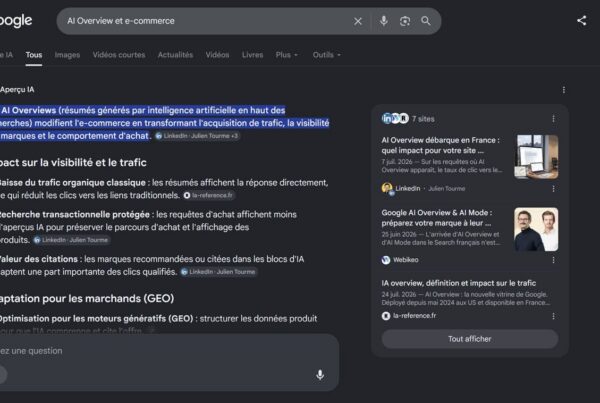Open article Google AI Overview & AI Mode

point(437,218)
